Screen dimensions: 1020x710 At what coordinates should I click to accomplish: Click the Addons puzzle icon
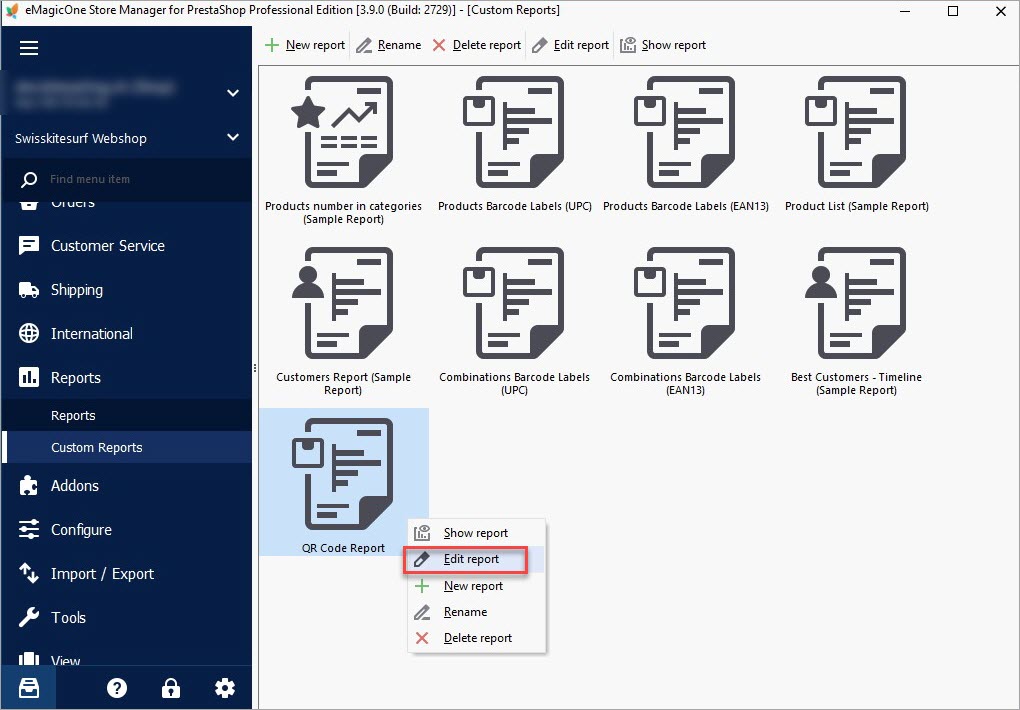pyautogui.click(x=29, y=485)
